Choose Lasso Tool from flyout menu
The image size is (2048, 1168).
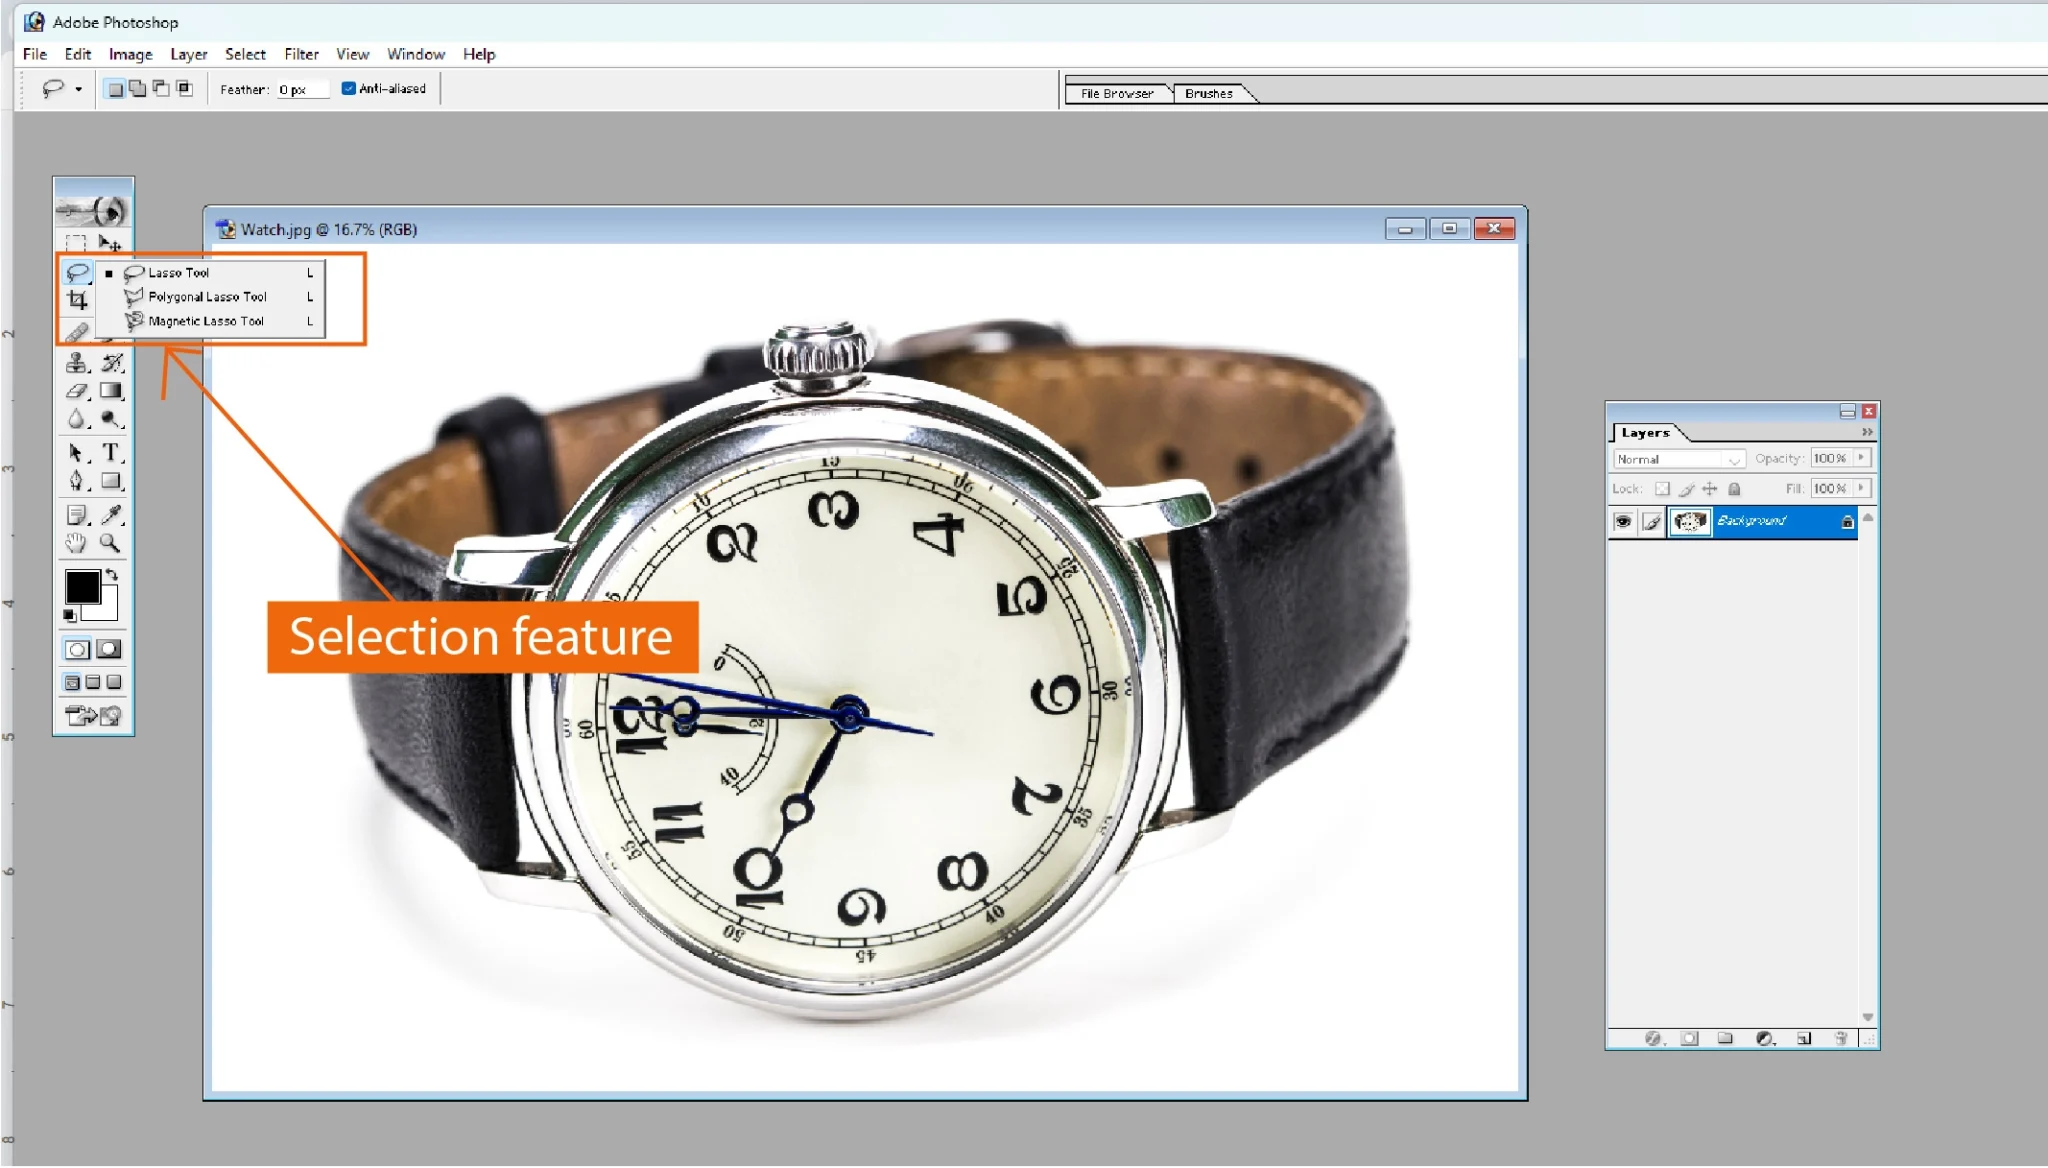point(213,273)
